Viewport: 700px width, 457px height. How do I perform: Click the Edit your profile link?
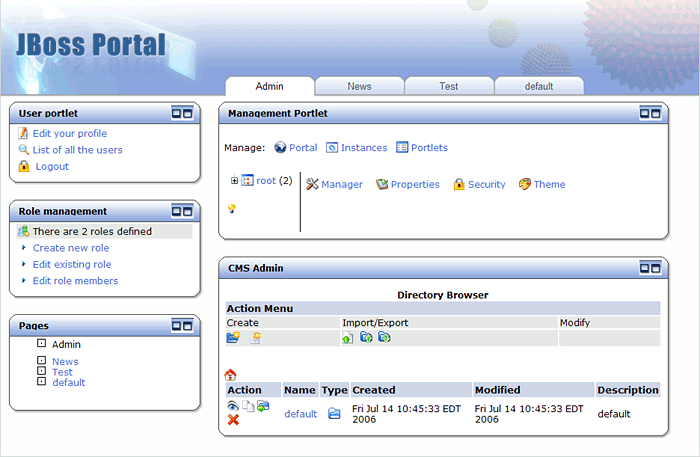pyautogui.click(x=69, y=133)
